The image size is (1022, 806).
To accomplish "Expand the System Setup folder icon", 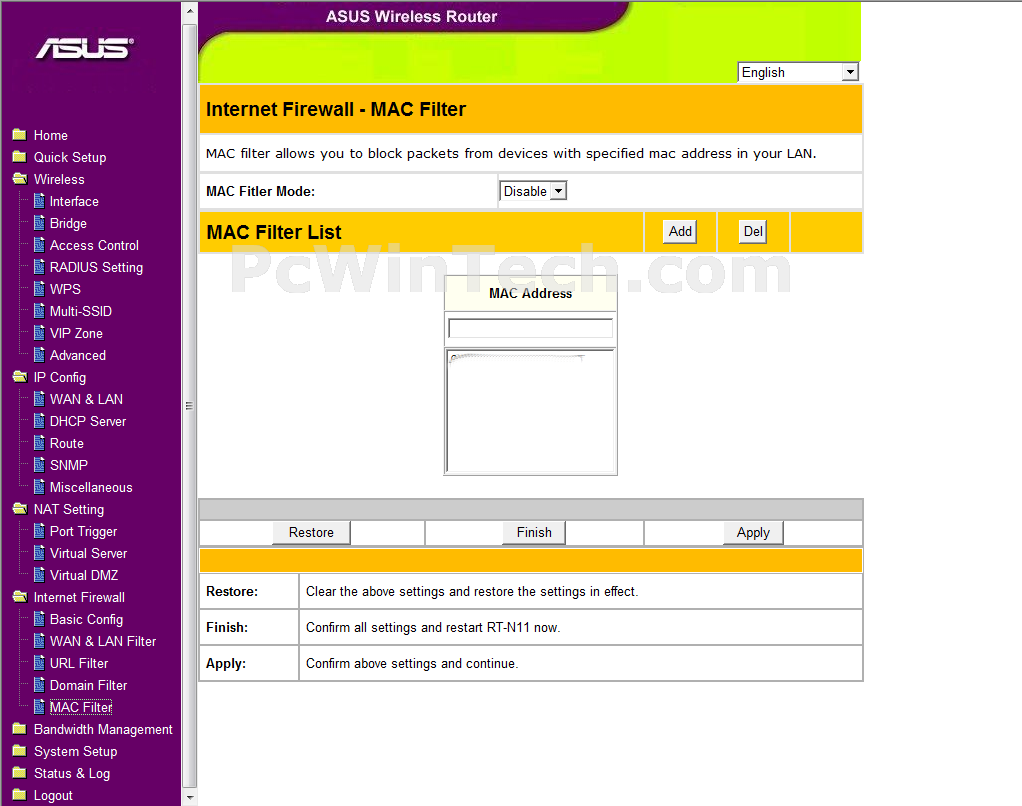I will tap(20, 751).
